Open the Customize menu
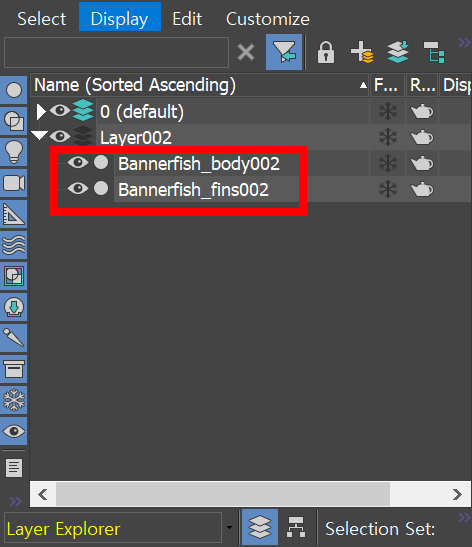The width and height of the screenshot is (472, 547). (268, 19)
